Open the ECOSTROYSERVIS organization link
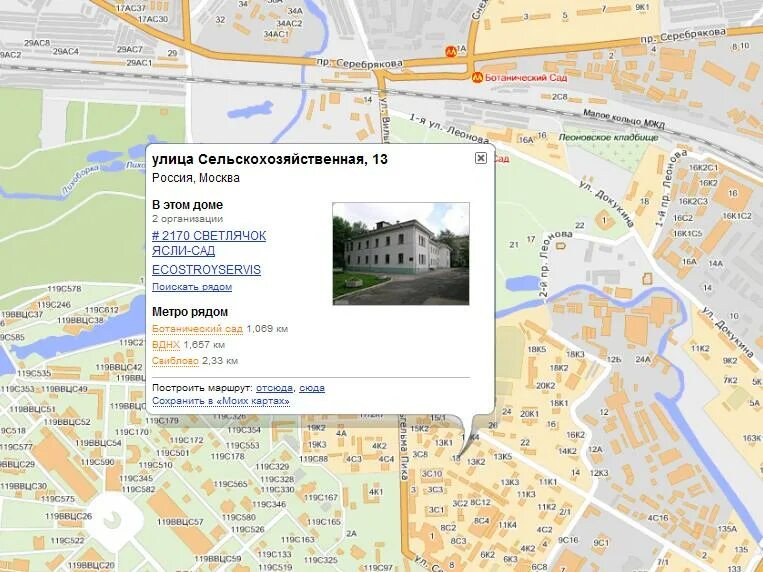 tap(206, 270)
